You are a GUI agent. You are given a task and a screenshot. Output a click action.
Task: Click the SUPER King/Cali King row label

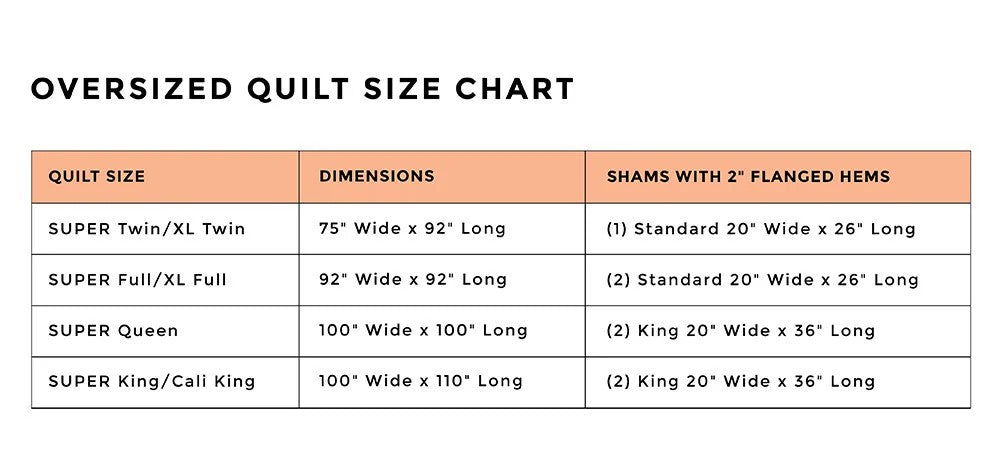(x=152, y=381)
